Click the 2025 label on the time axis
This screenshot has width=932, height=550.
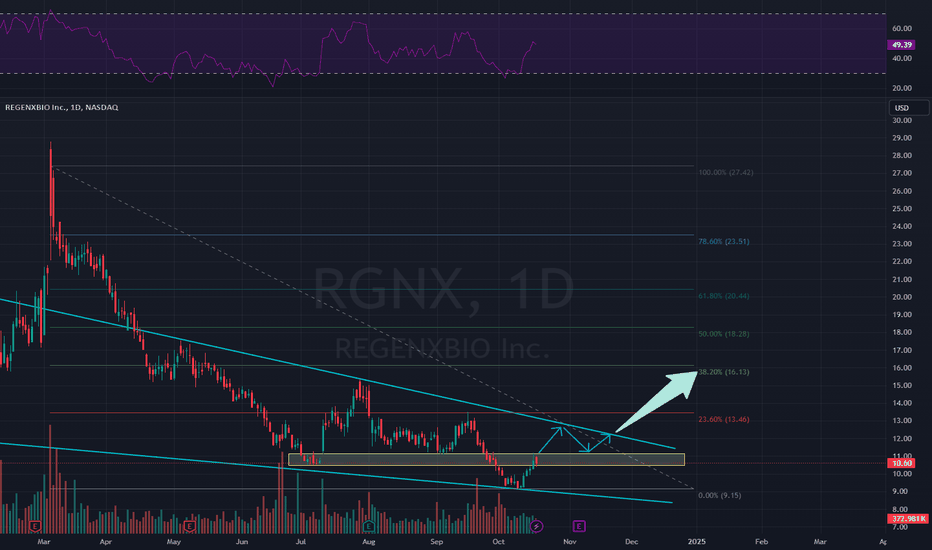point(697,542)
